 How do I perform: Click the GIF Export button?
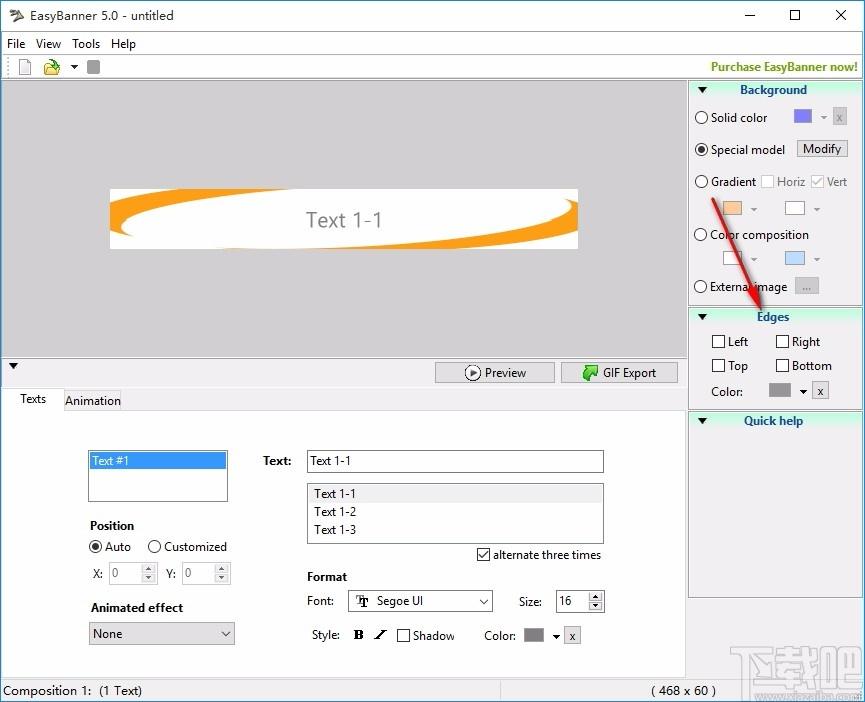[x=619, y=373]
